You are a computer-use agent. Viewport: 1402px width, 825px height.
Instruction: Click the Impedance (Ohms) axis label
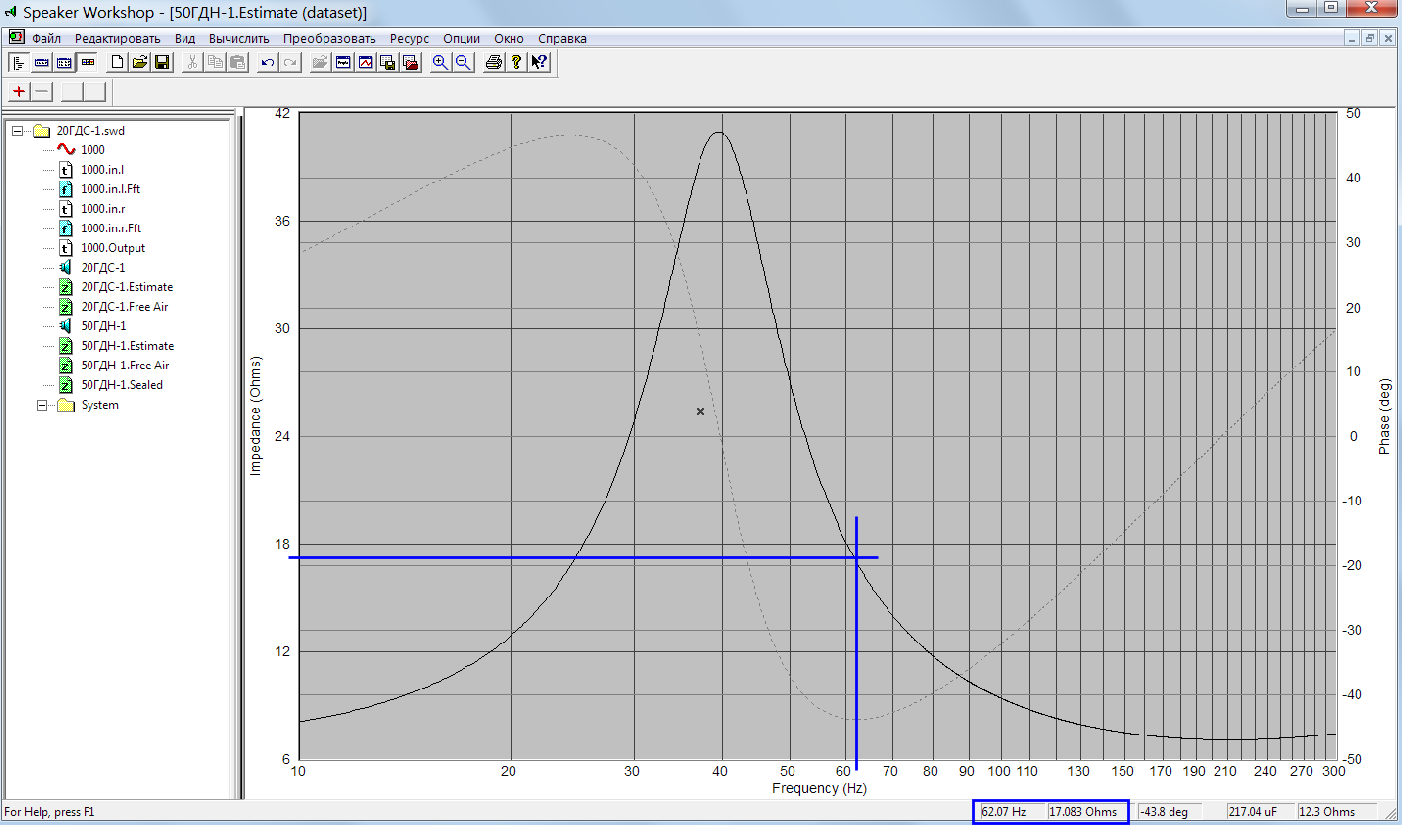[x=255, y=414]
